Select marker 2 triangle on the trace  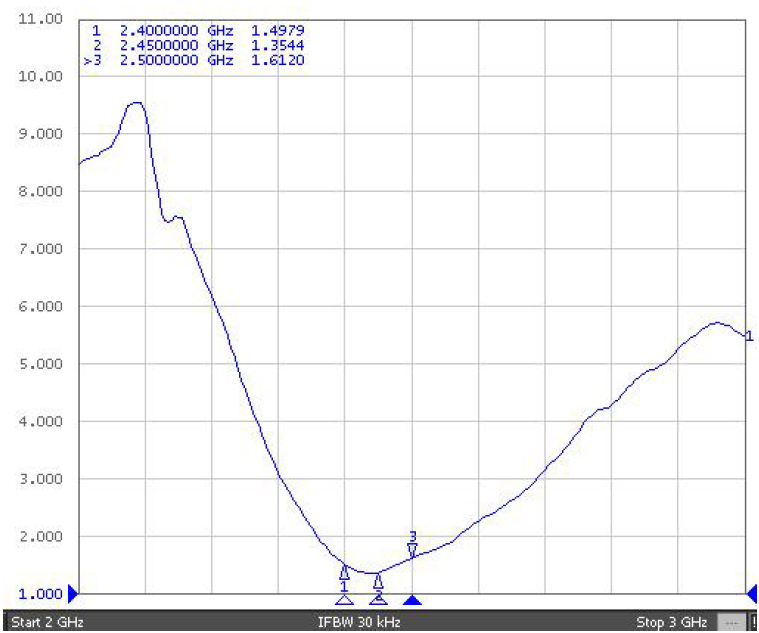378,581
